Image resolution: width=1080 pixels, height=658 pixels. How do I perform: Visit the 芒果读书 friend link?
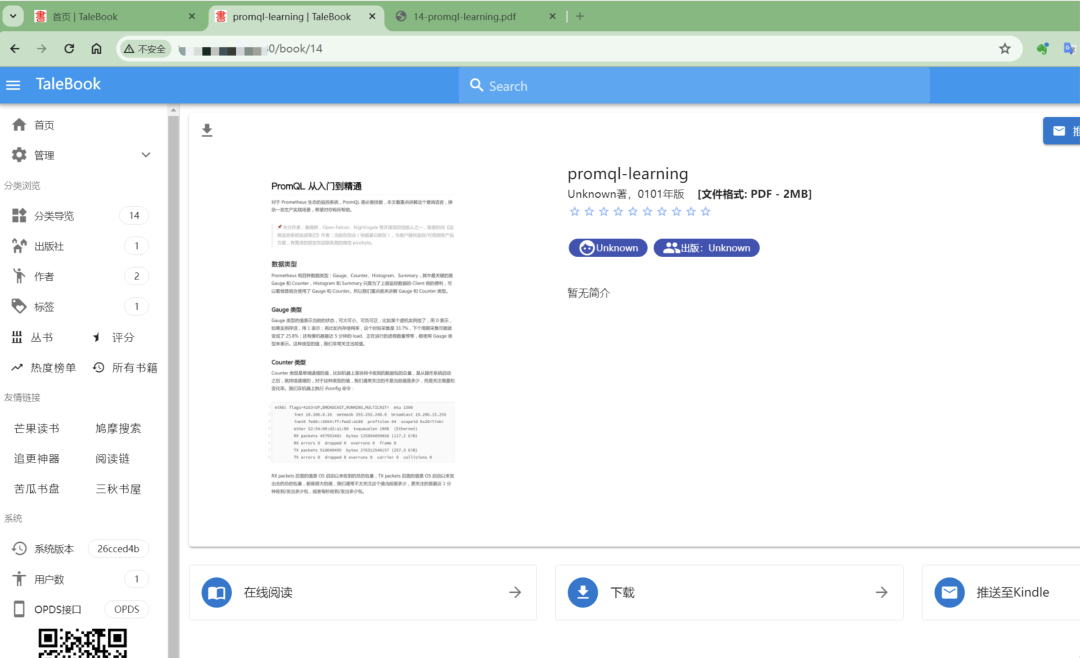tap(37, 429)
